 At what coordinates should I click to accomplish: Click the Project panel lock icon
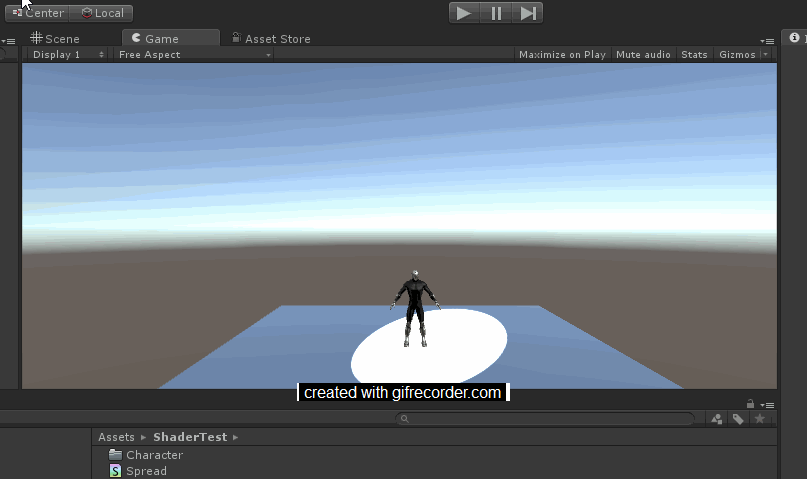tap(750, 404)
